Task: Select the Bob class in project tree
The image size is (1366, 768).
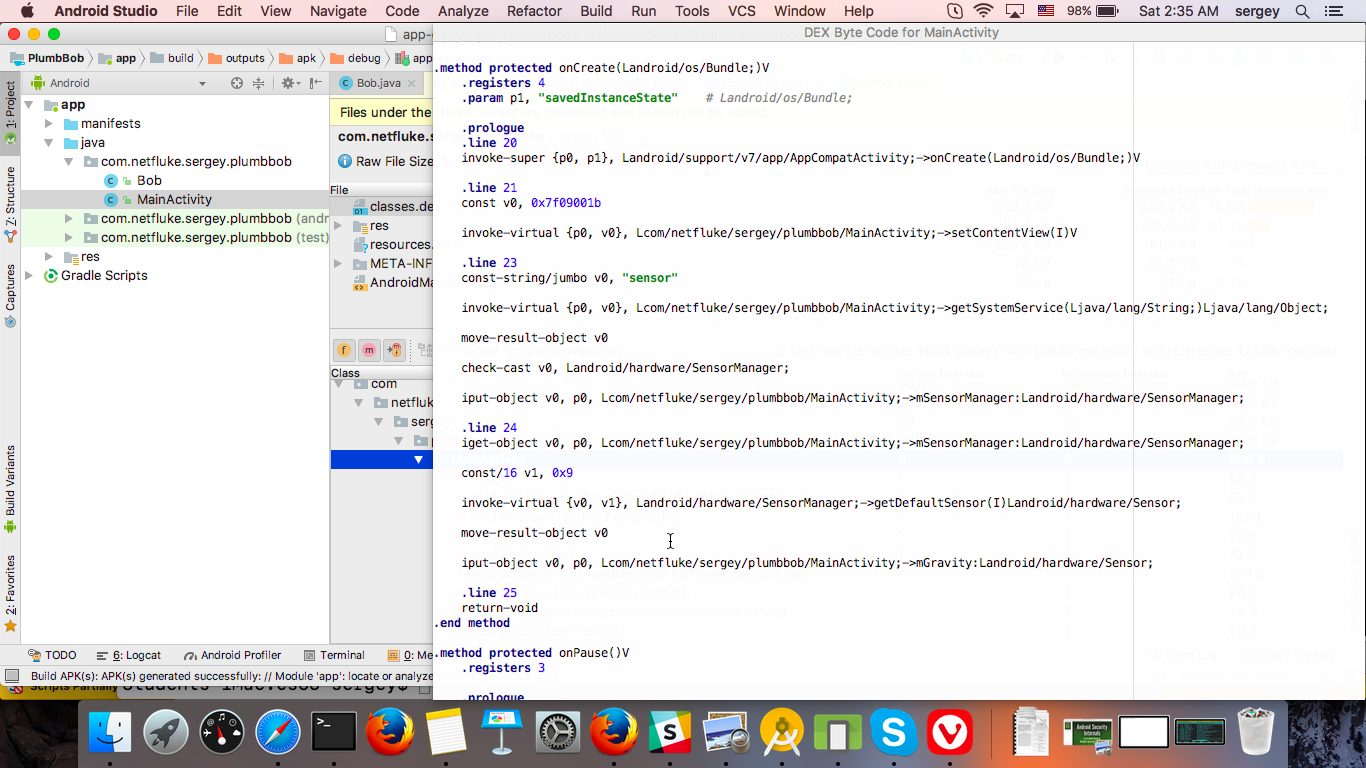Action: click(x=149, y=181)
